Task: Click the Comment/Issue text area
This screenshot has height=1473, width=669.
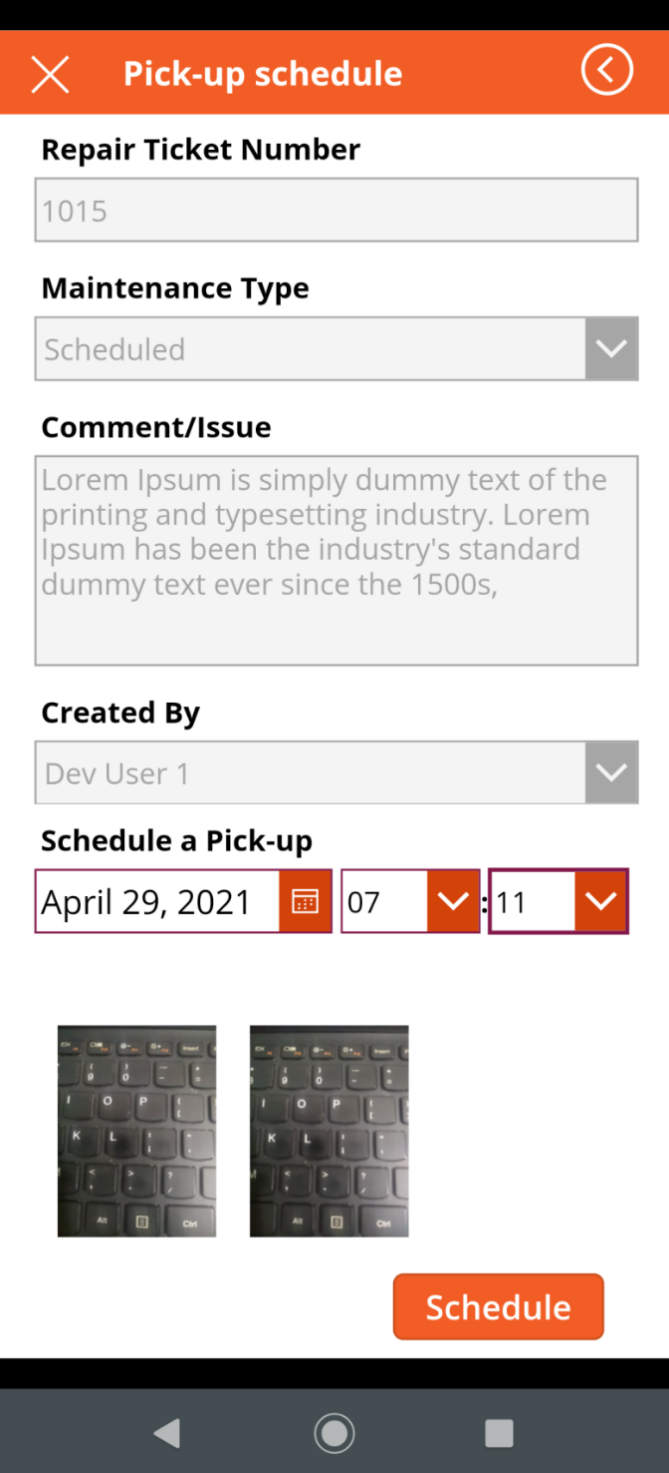Action: point(336,561)
